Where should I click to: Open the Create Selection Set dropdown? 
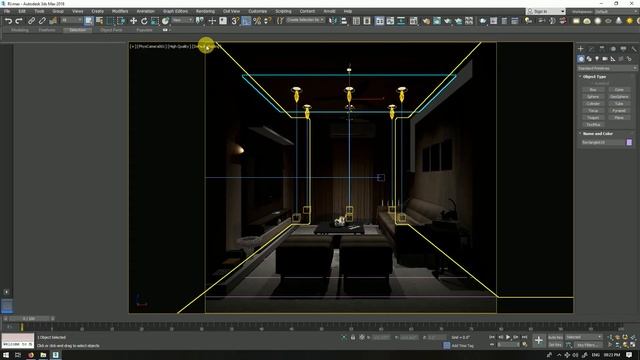tap(305, 20)
